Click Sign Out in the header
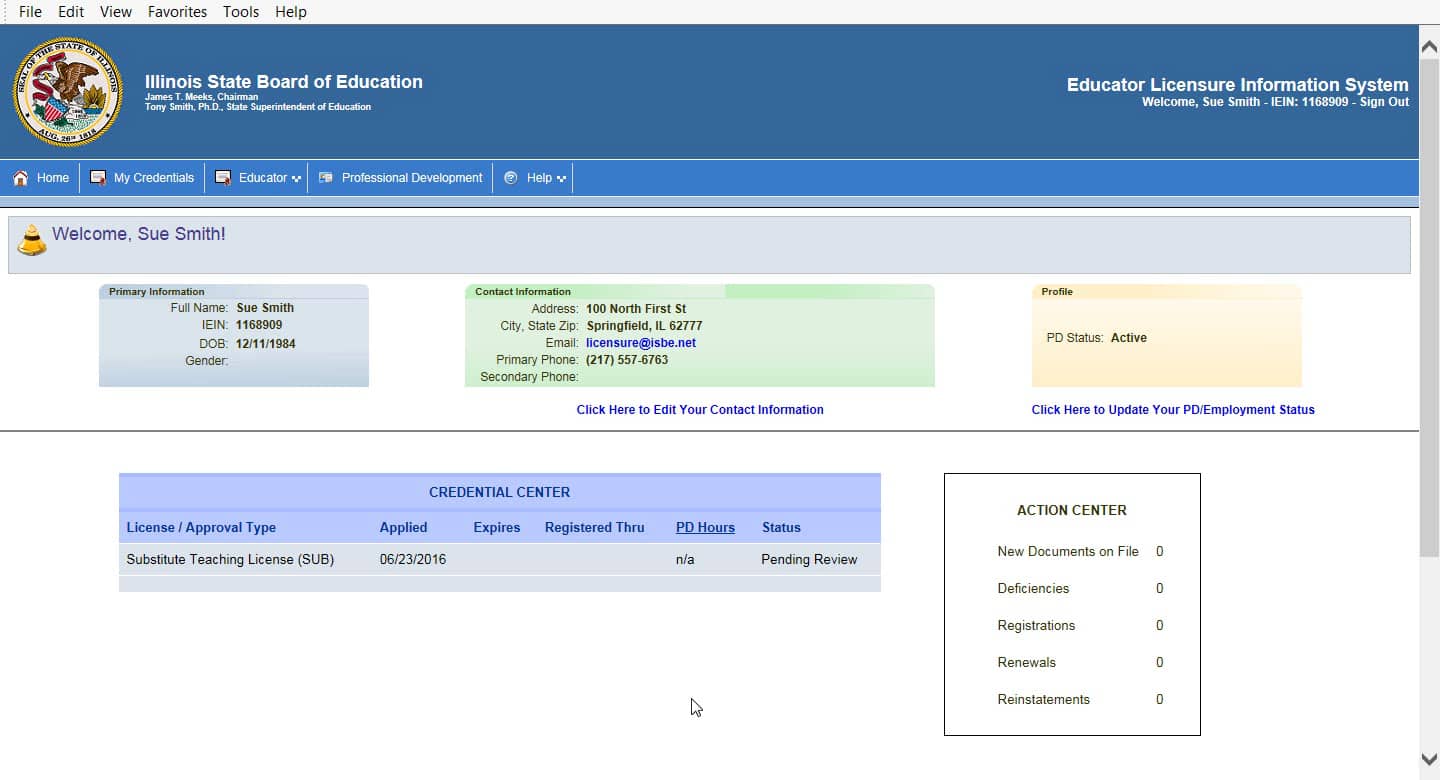Image resolution: width=1440 pixels, height=780 pixels. click(x=1384, y=102)
